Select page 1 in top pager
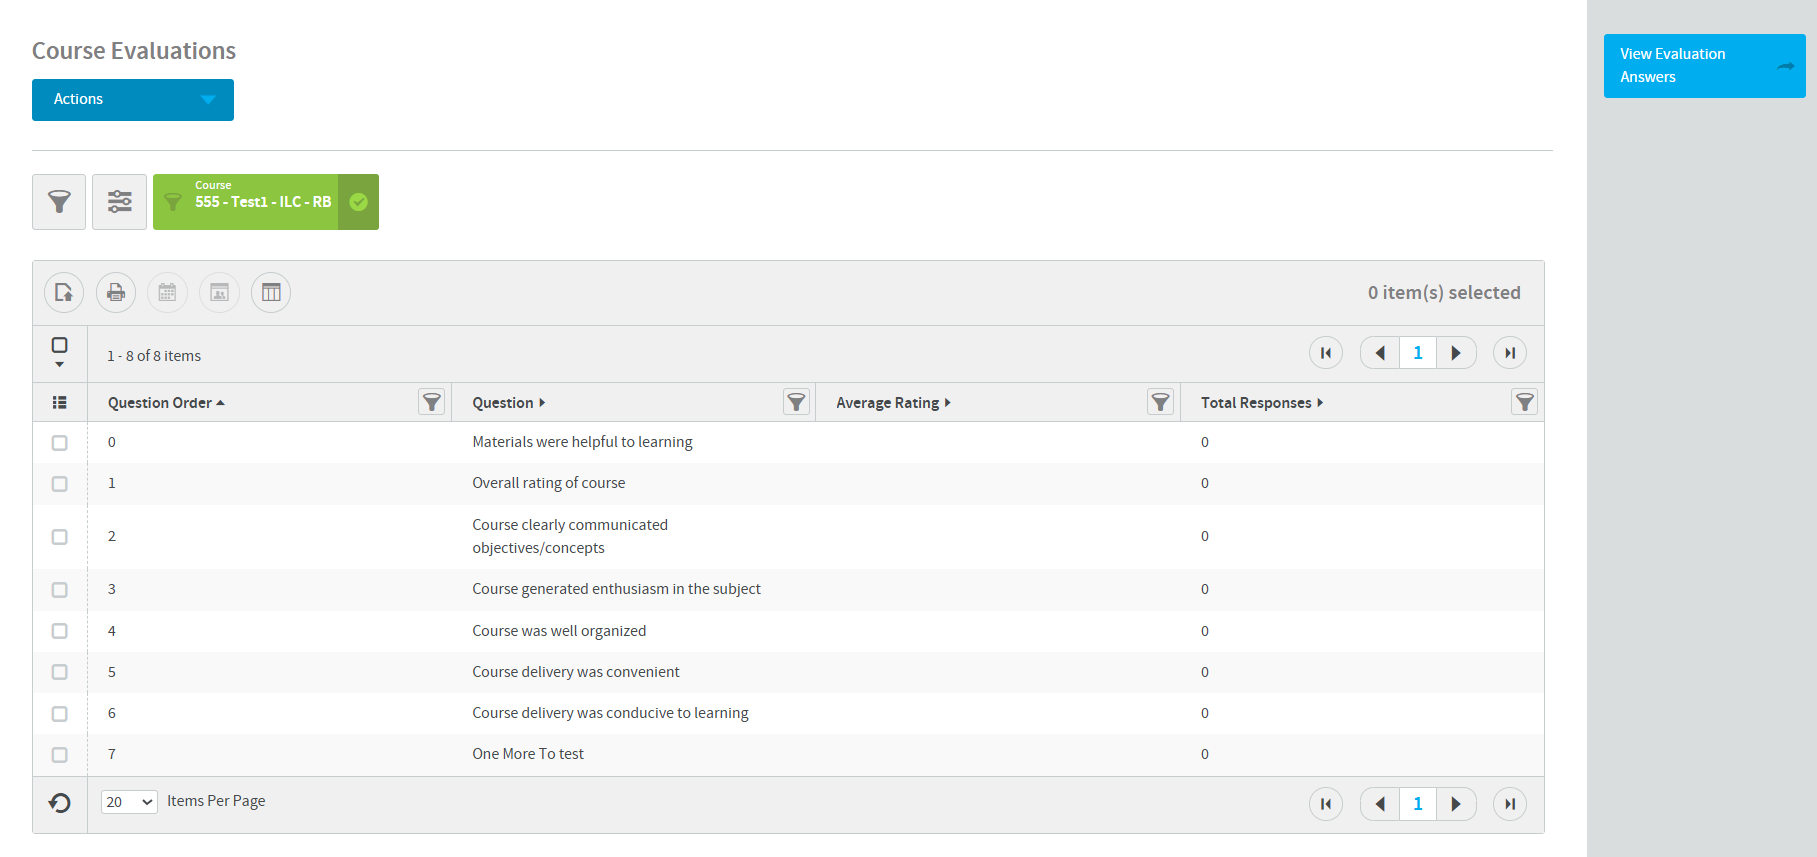The height and width of the screenshot is (857, 1817). [x=1418, y=353]
